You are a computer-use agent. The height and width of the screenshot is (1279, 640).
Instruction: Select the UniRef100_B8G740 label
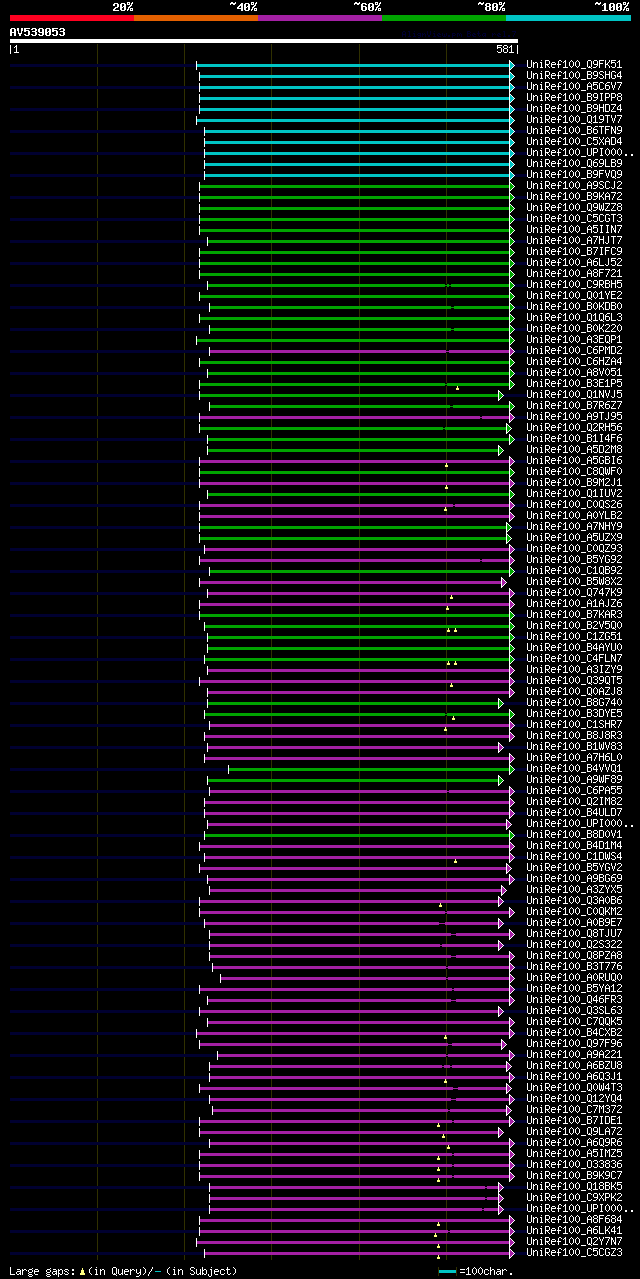[x=574, y=702]
